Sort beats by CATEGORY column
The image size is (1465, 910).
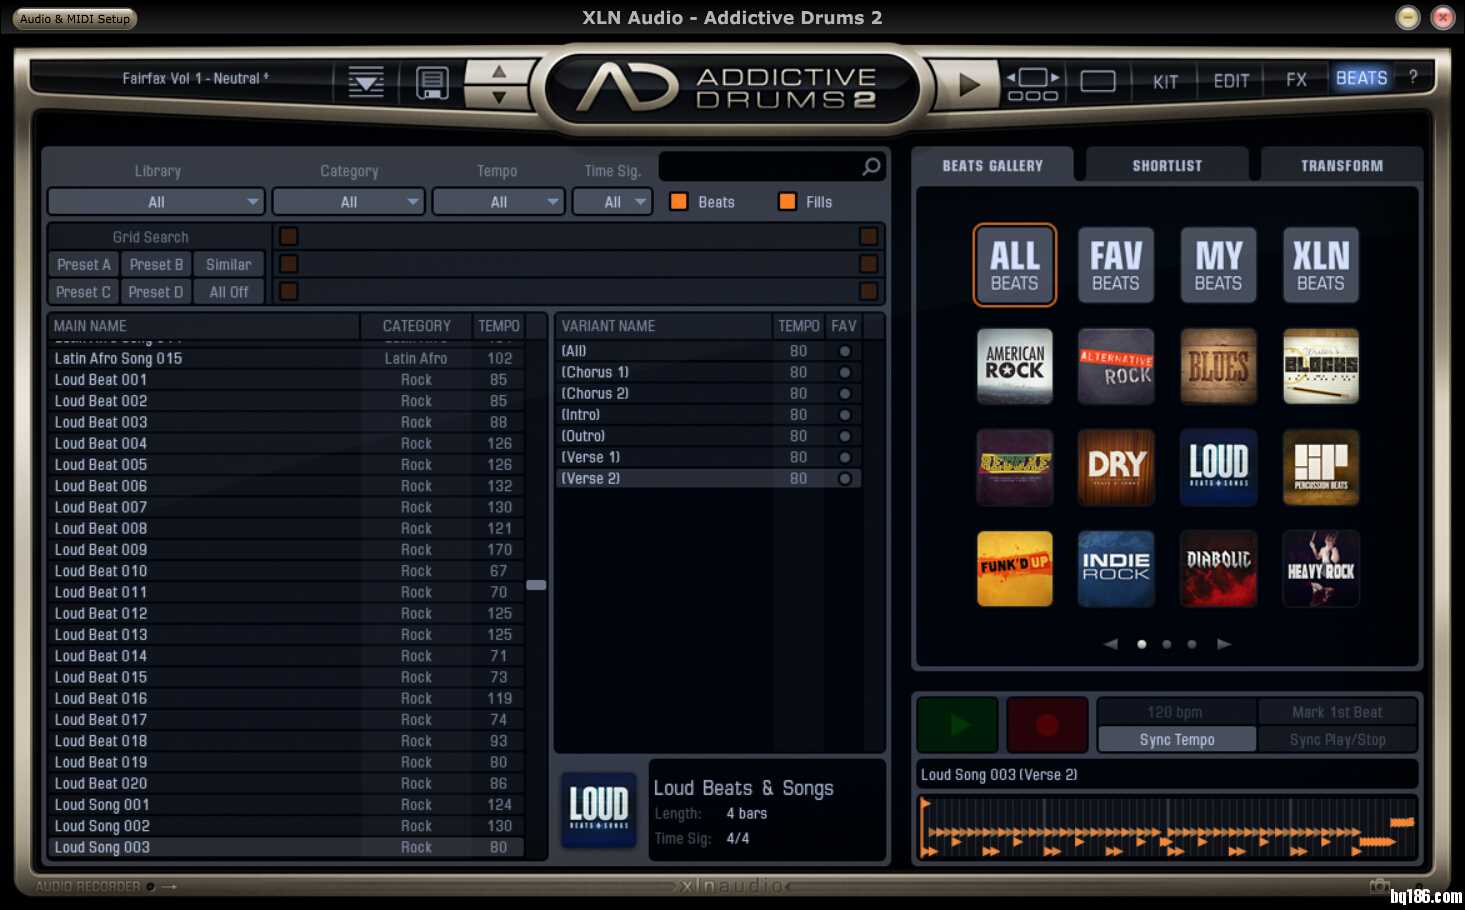(x=416, y=326)
